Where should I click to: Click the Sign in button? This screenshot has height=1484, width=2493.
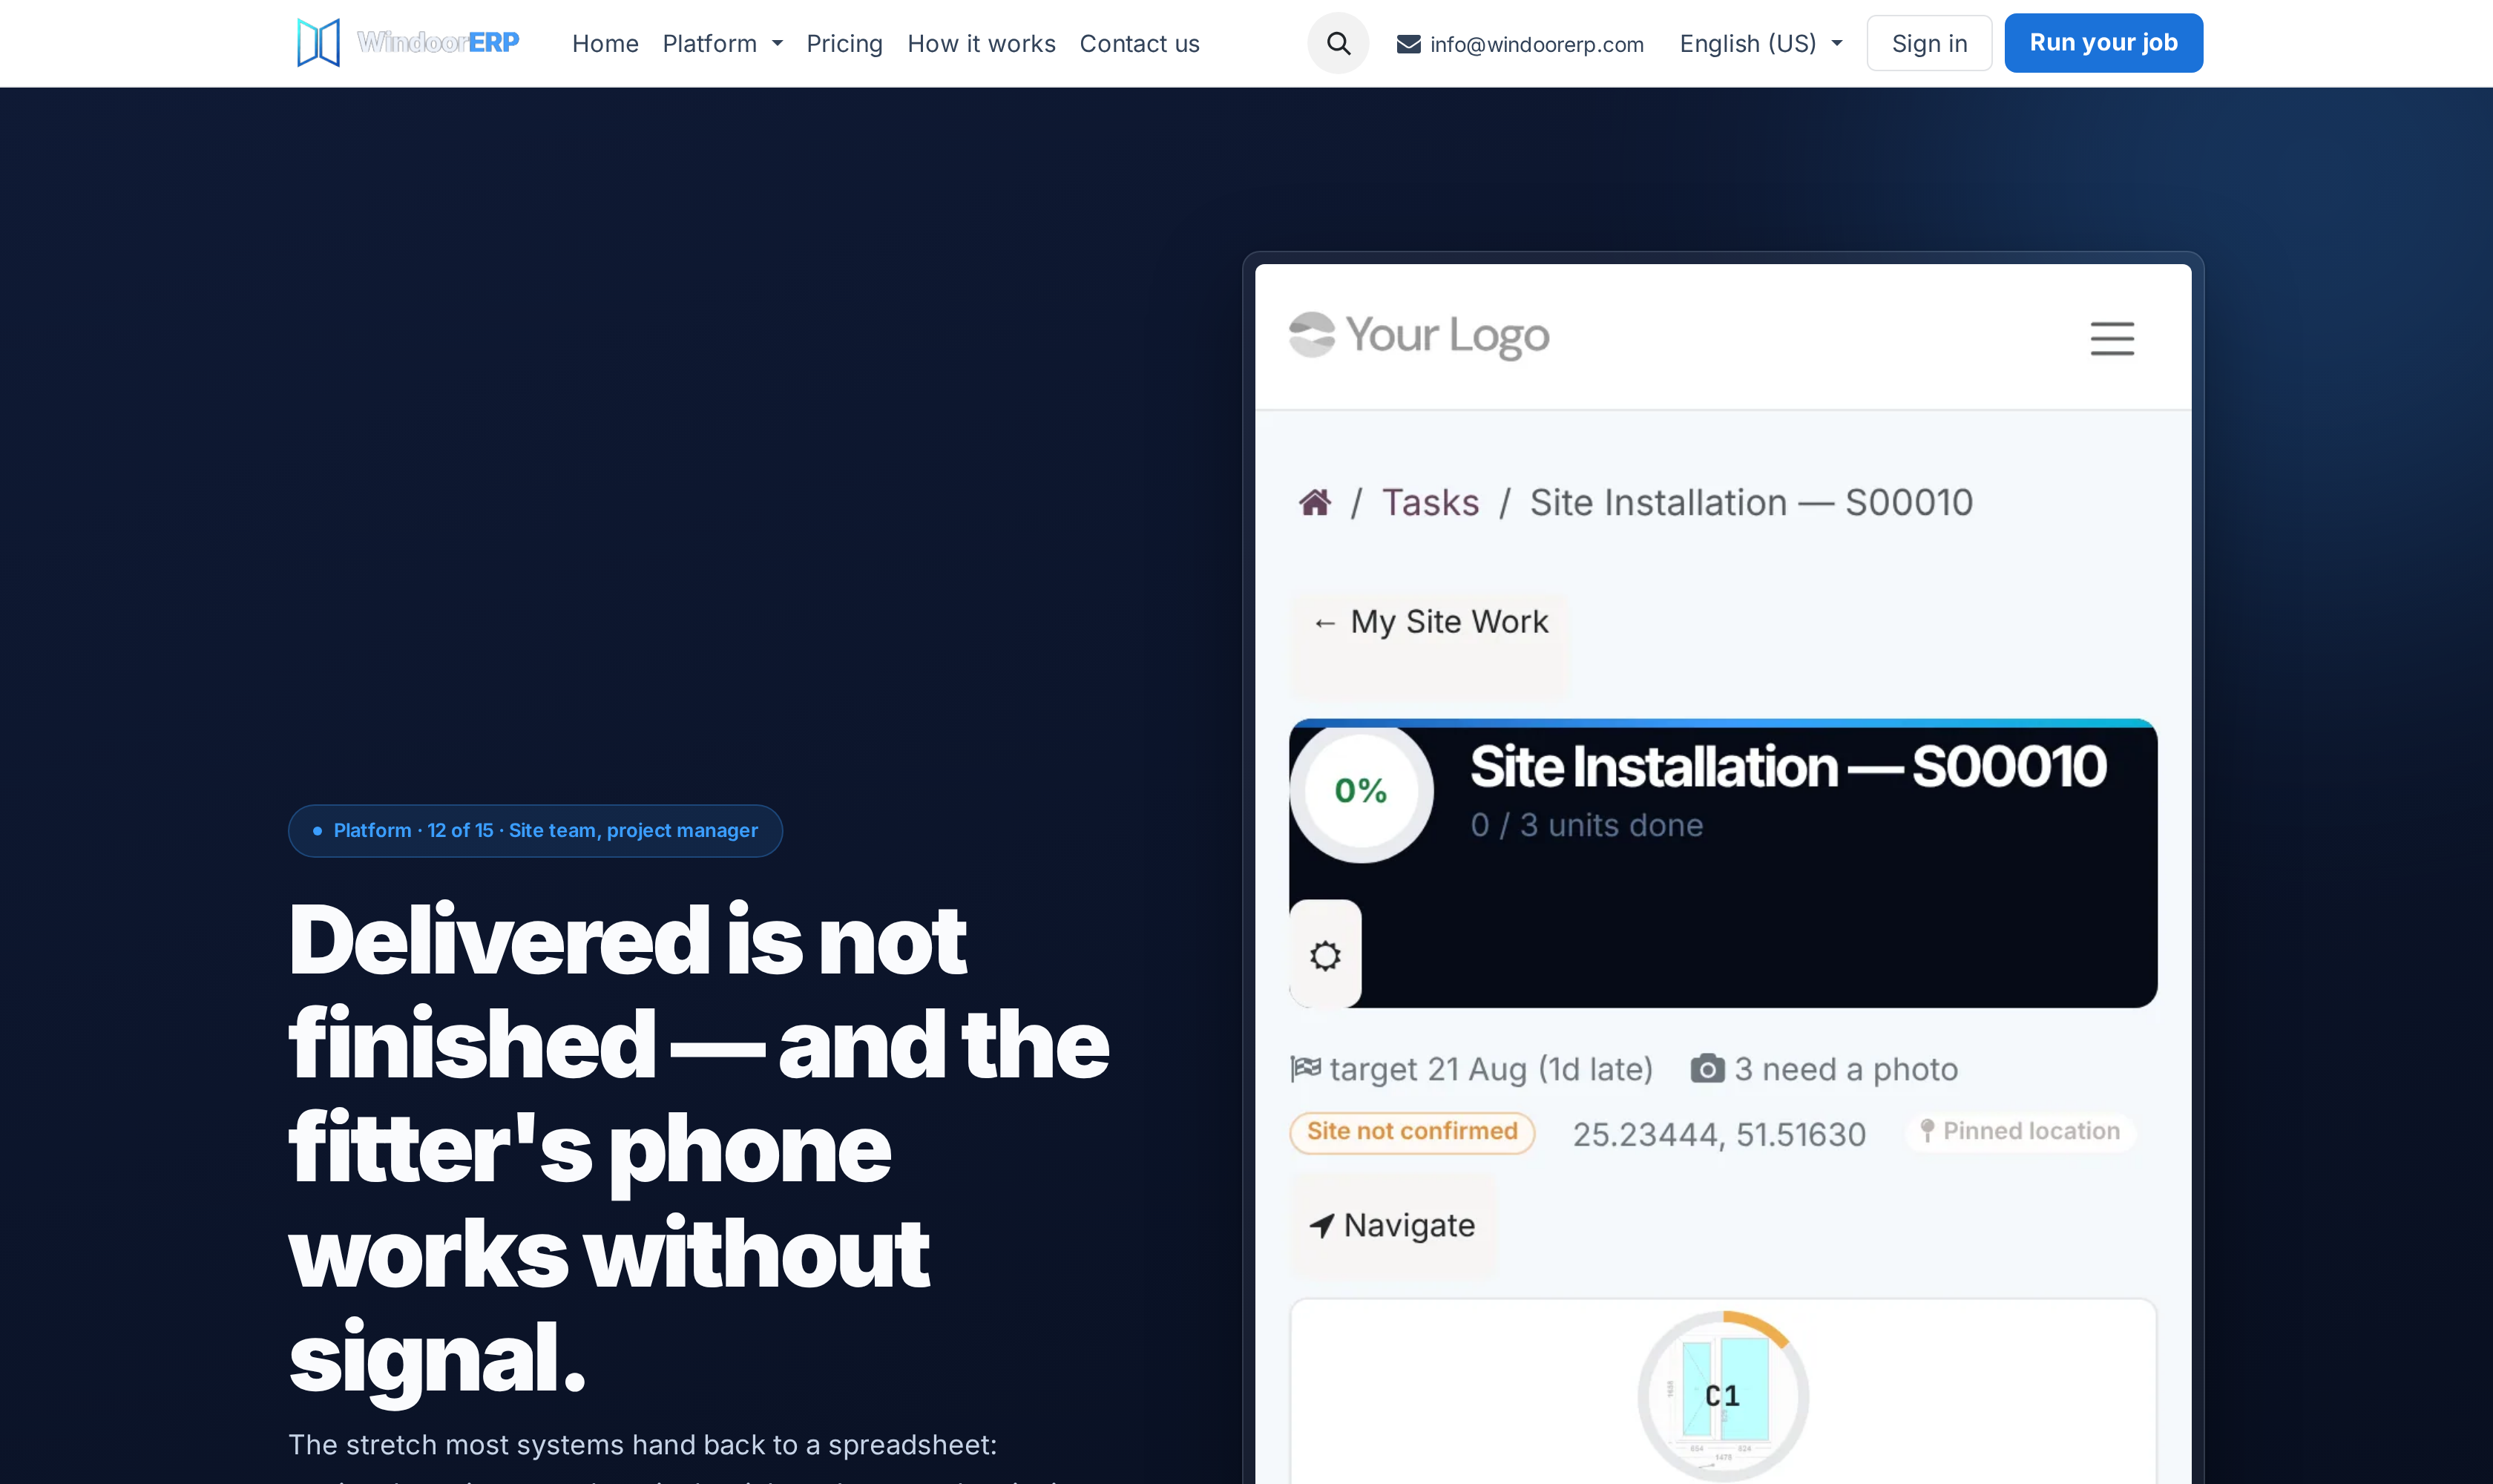click(1929, 43)
